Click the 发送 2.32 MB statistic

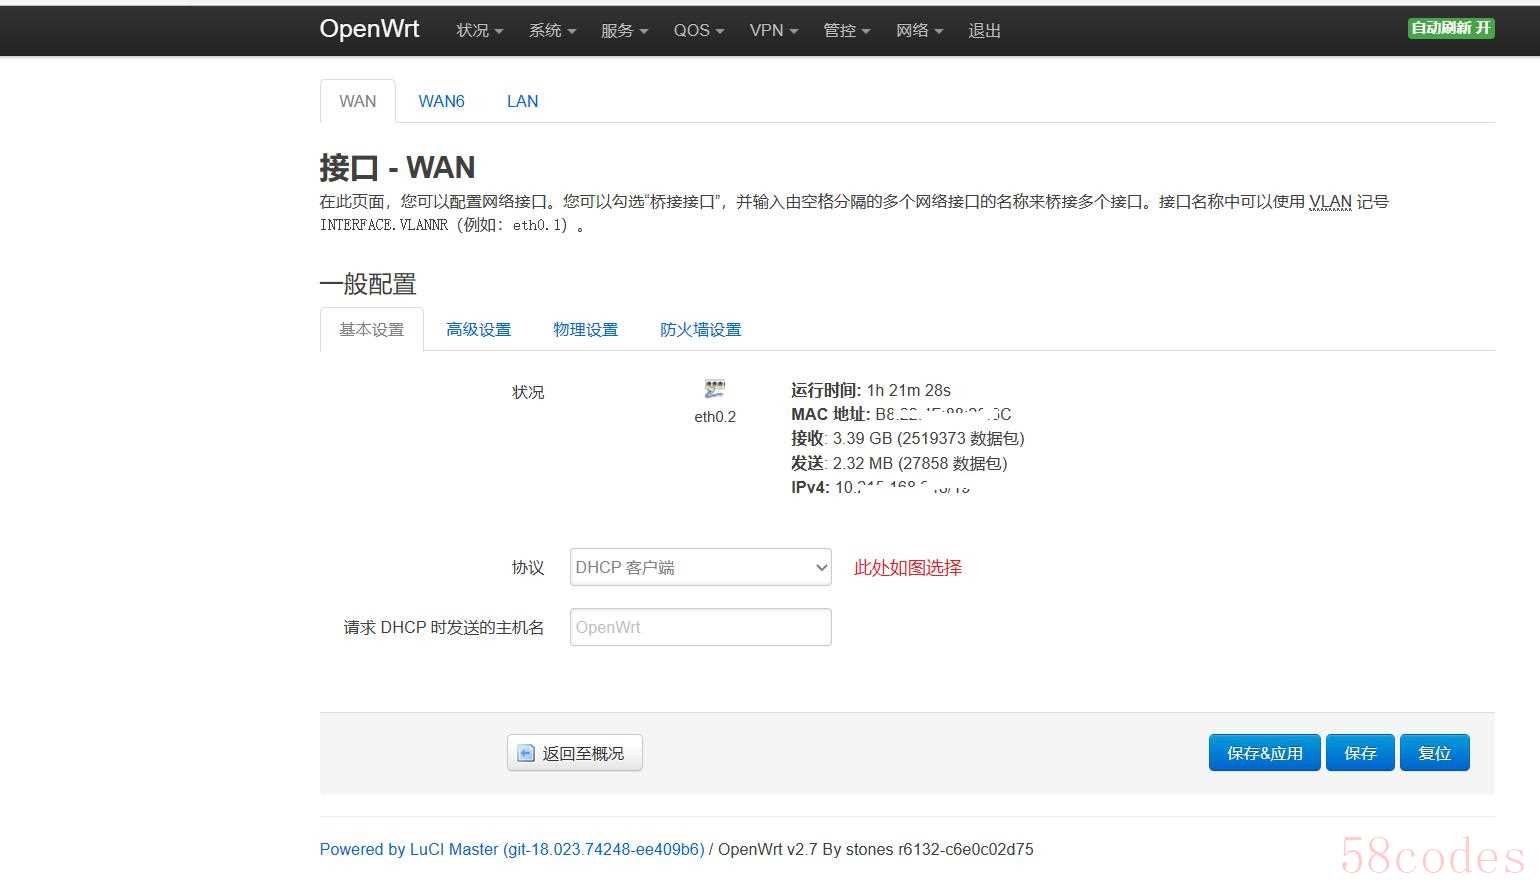coord(899,463)
